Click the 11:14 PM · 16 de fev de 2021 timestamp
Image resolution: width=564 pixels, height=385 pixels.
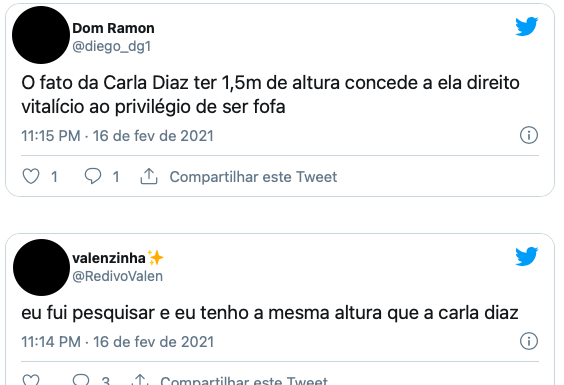117,342
